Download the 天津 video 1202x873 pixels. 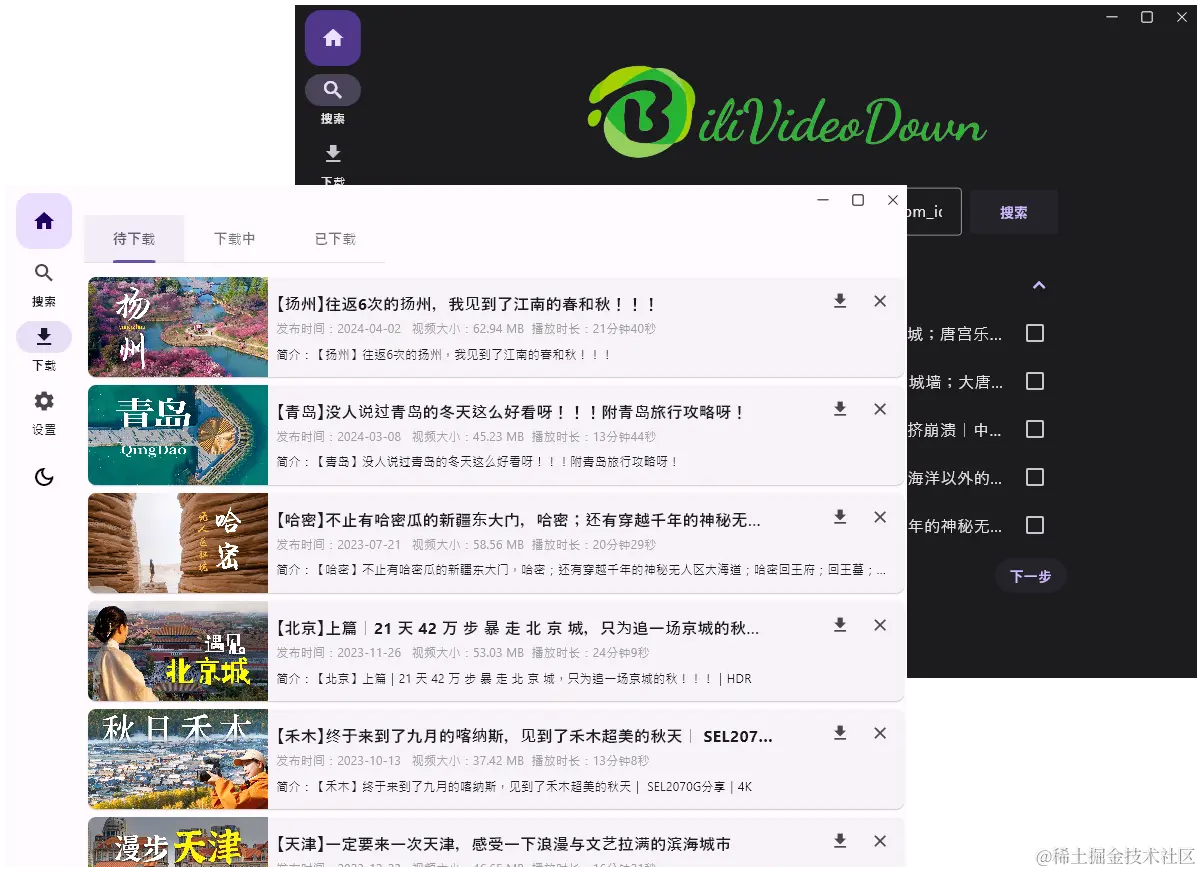pyautogui.click(x=840, y=841)
